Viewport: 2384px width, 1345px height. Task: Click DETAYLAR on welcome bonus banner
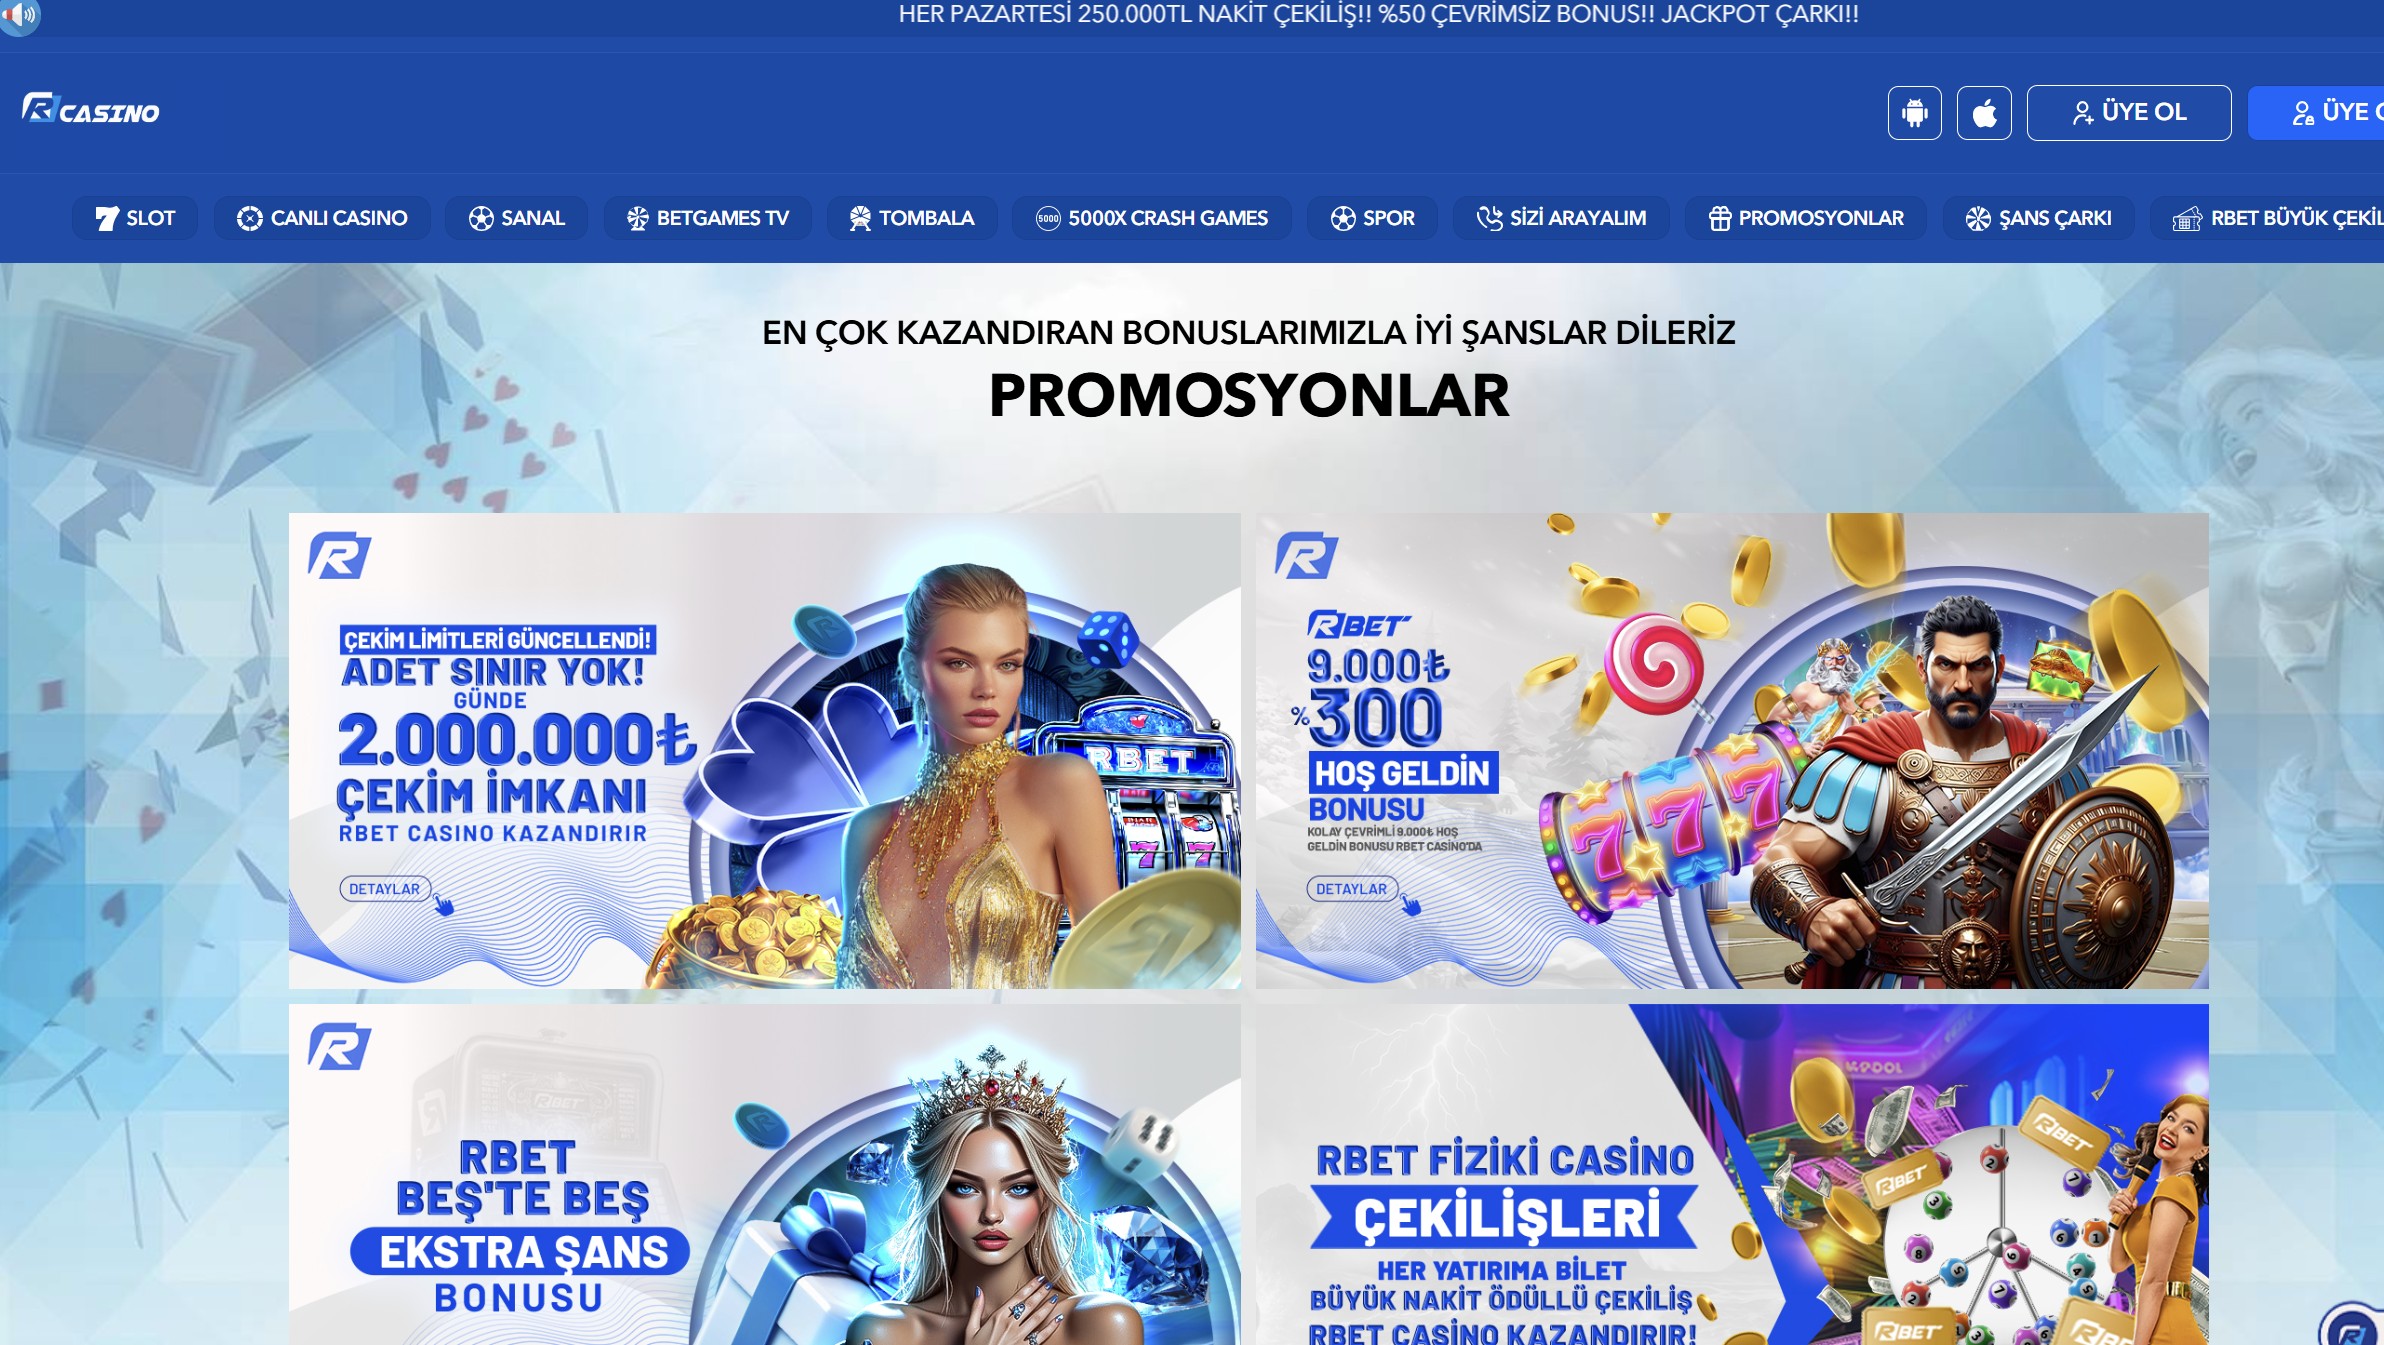(1352, 889)
